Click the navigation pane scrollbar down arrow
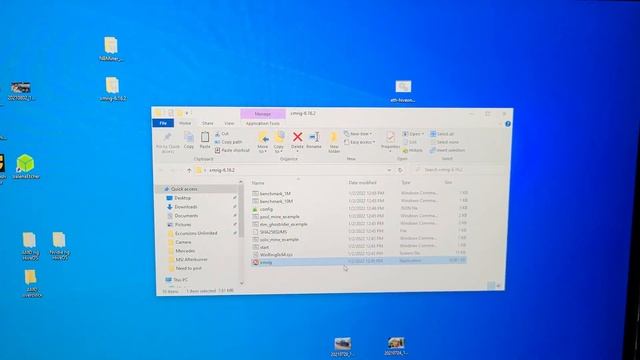640x360 pixels. (241, 283)
